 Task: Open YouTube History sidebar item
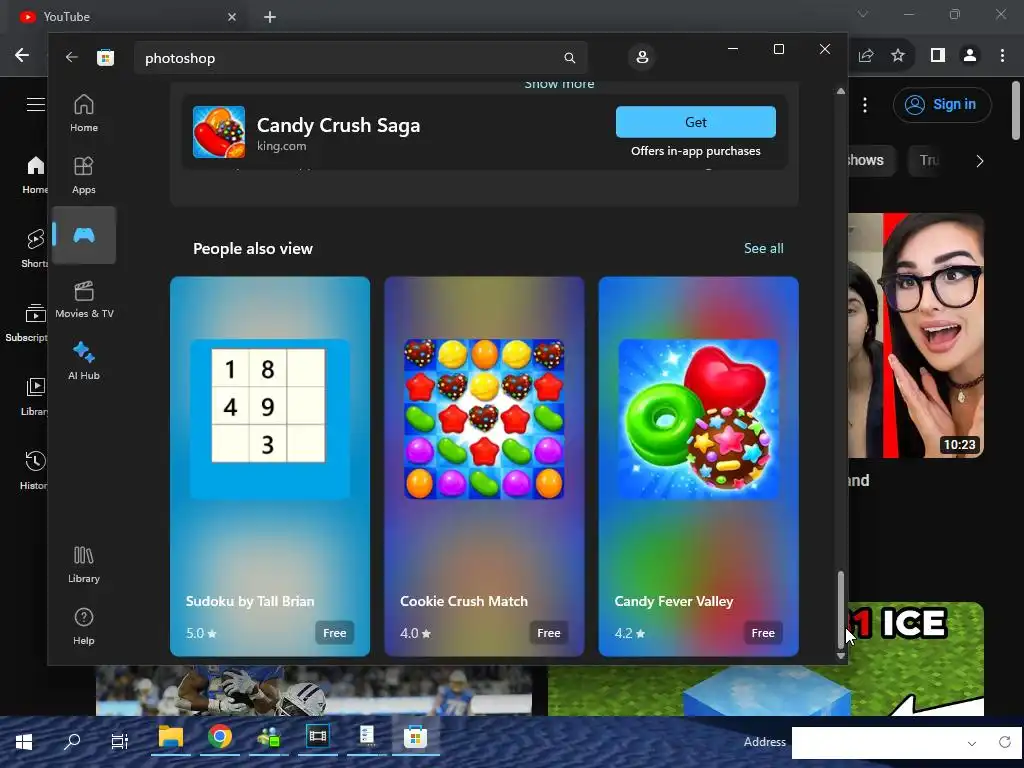click(34, 470)
